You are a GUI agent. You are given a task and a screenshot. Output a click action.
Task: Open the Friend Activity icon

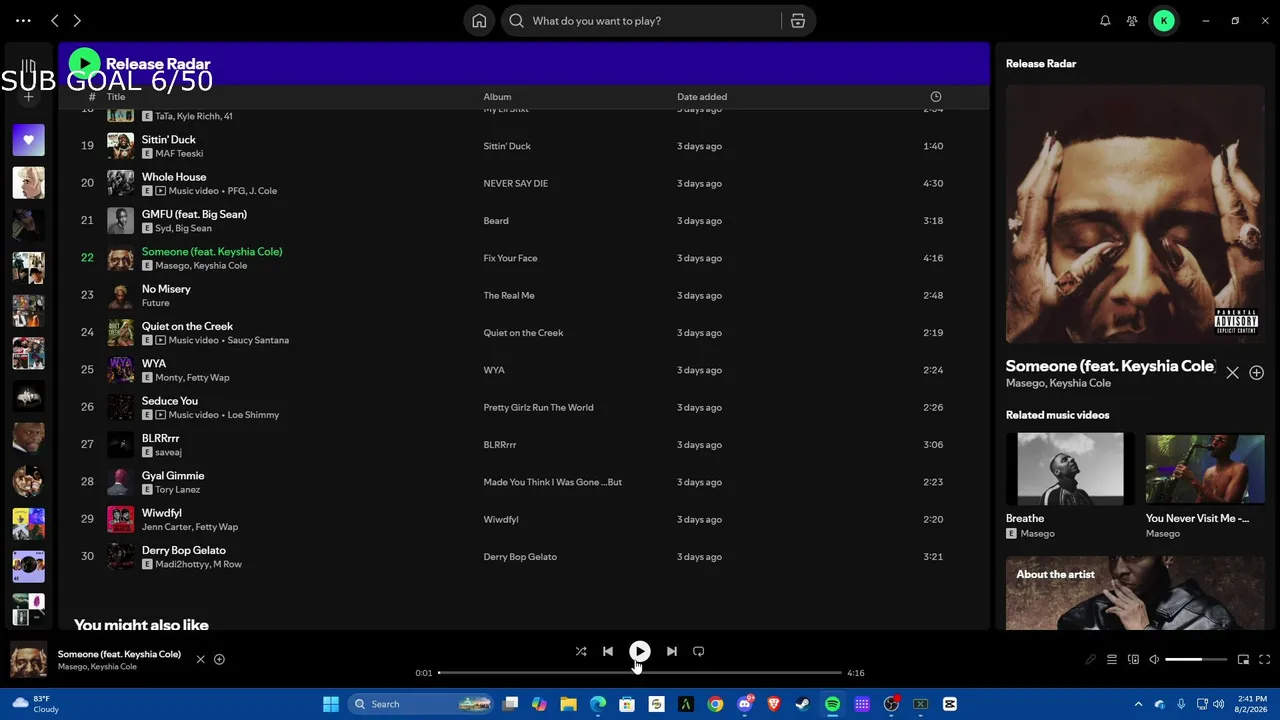[1132, 21]
